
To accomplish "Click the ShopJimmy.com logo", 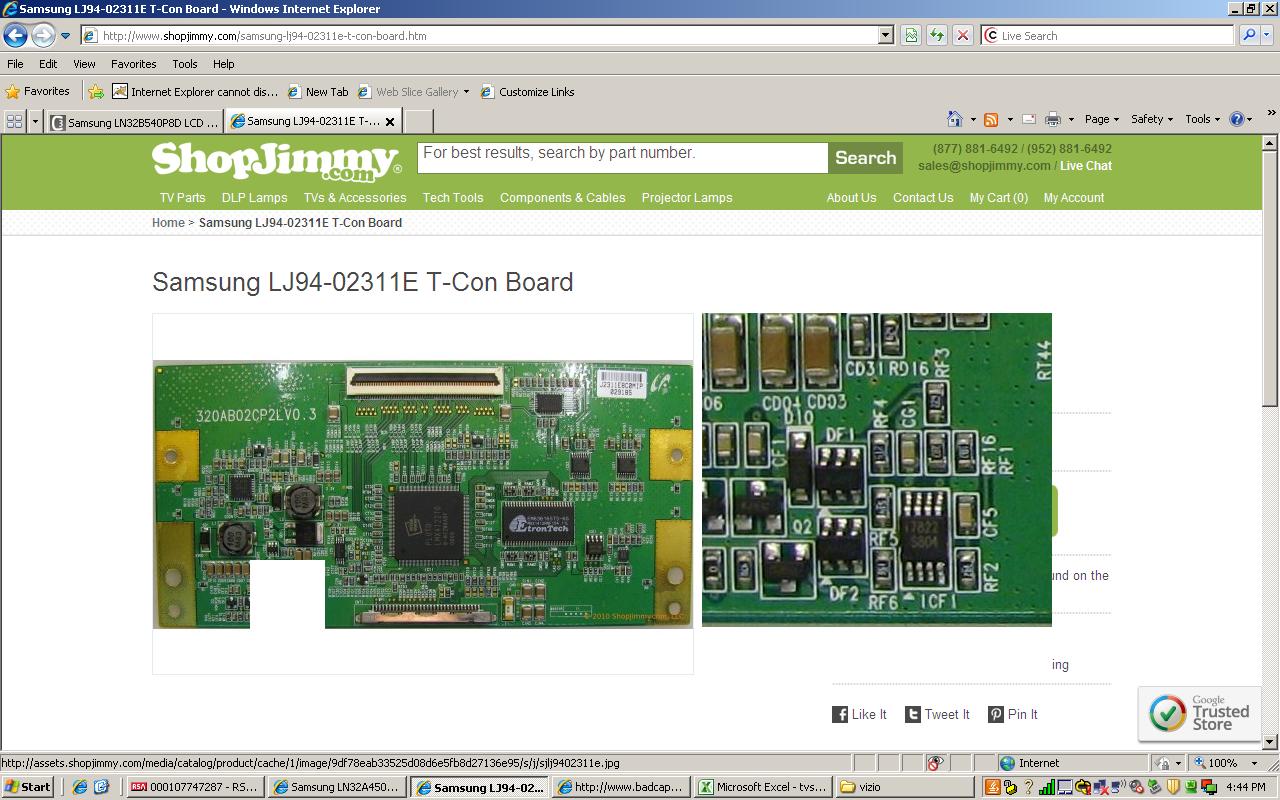I will 277,160.
